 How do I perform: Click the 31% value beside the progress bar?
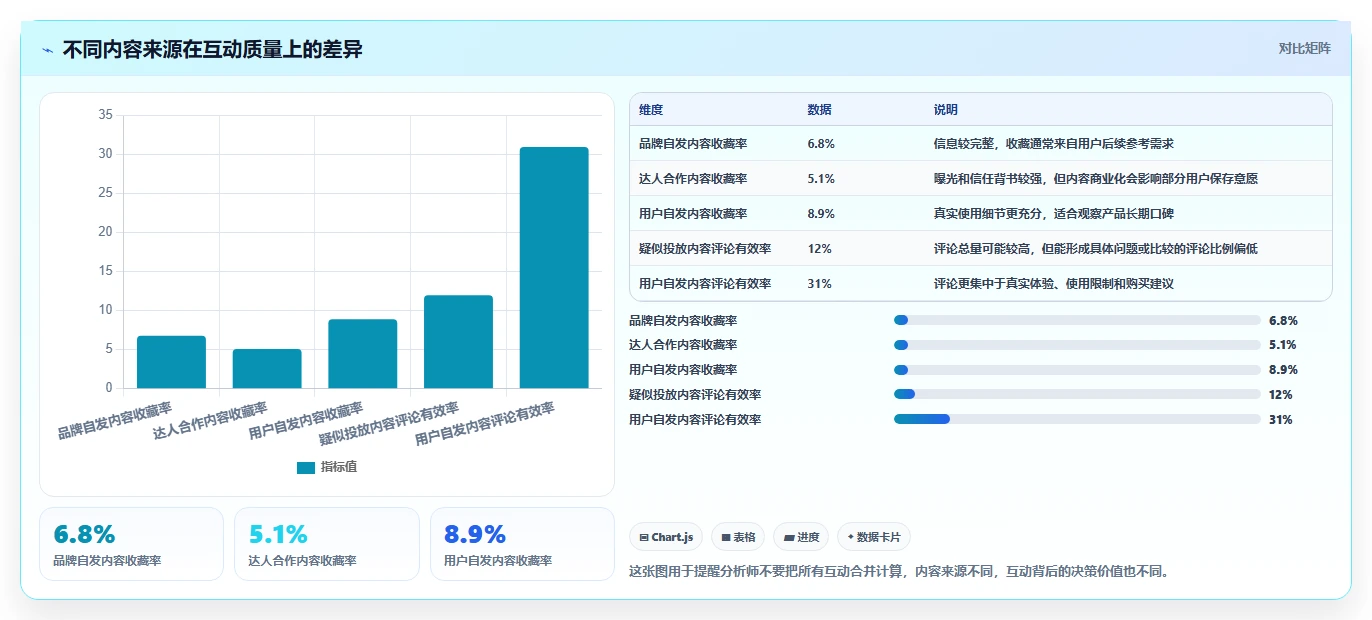(1281, 420)
